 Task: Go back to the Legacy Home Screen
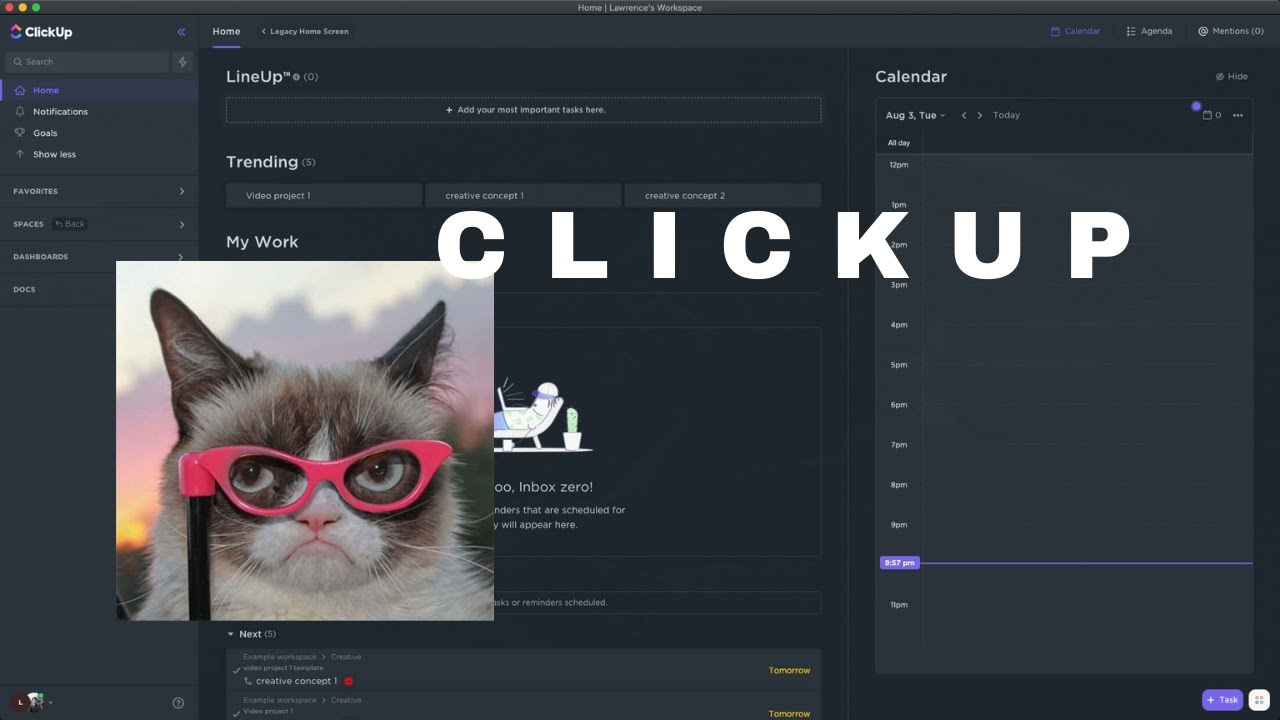pyautogui.click(x=304, y=32)
